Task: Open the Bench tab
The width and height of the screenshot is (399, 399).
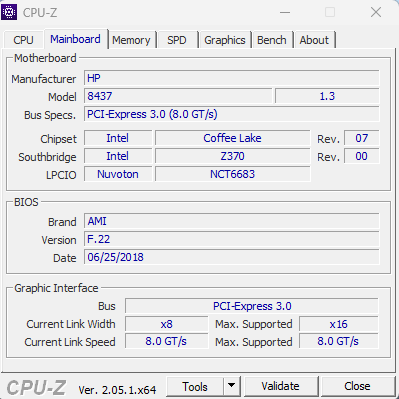Action: tap(272, 40)
